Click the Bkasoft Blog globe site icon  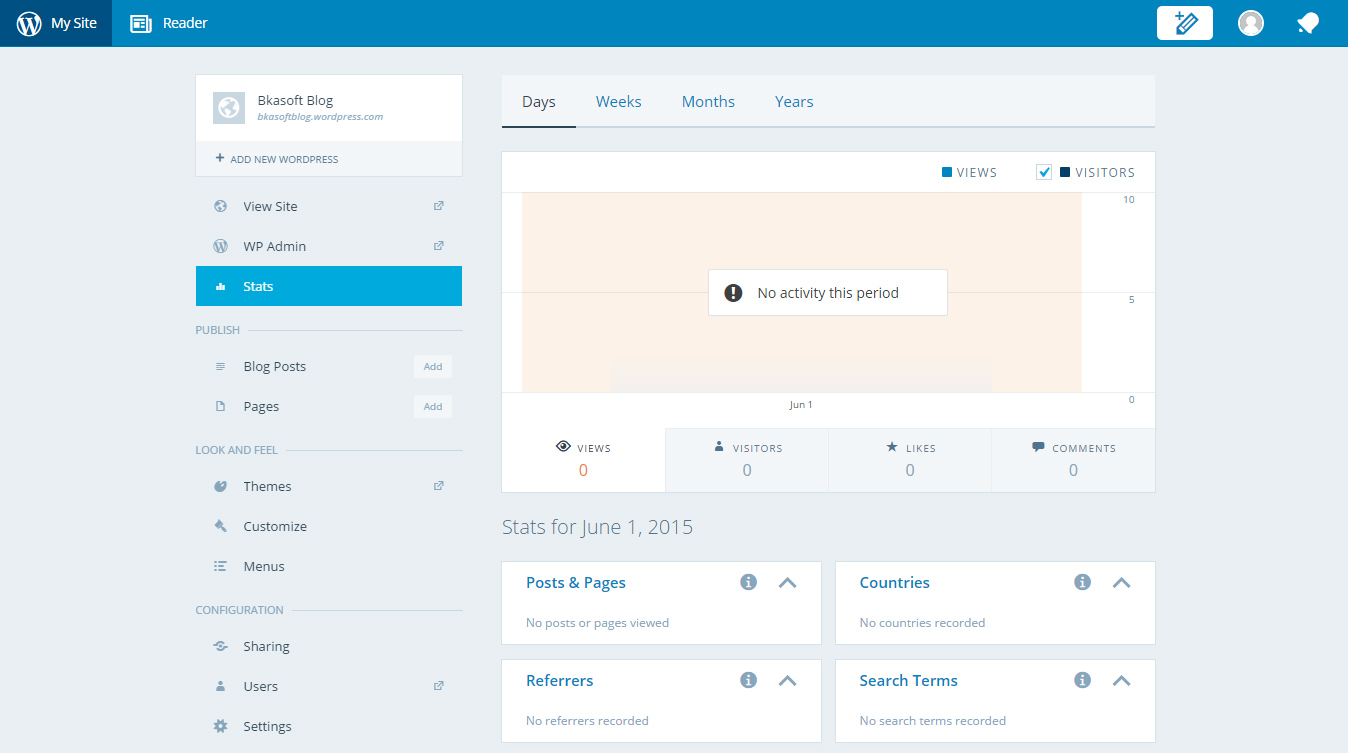pos(229,108)
